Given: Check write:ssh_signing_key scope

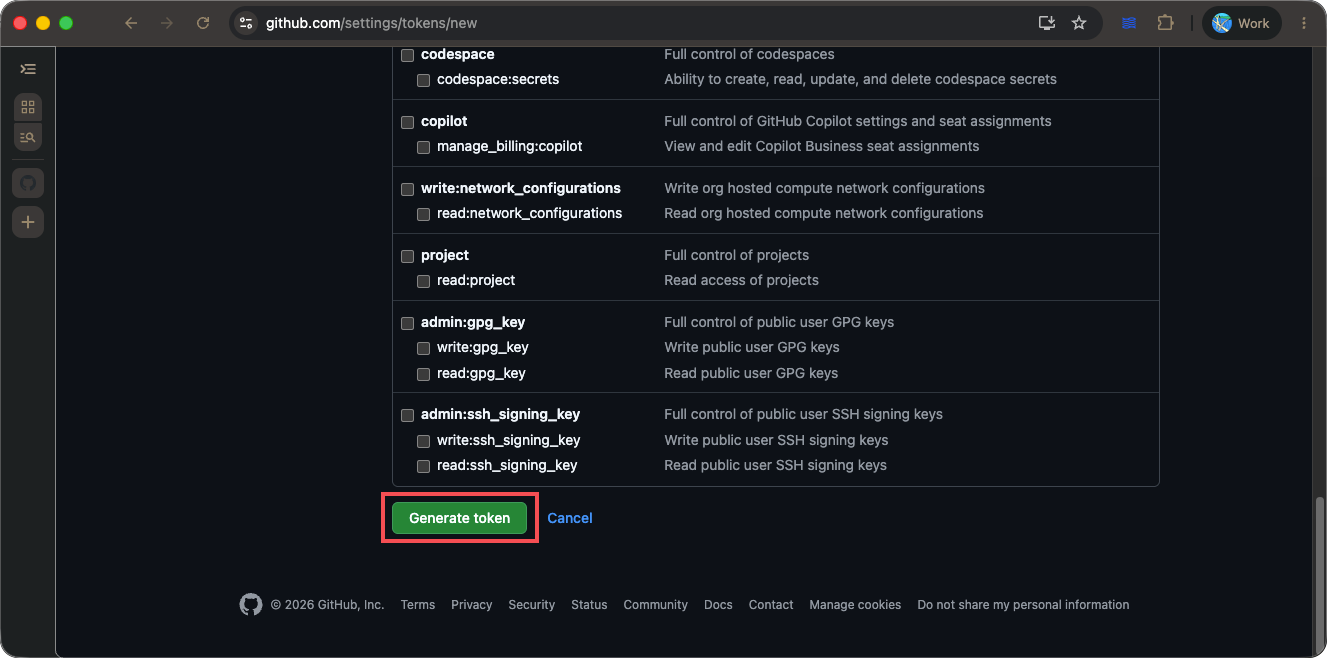Looking at the screenshot, I should (423, 441).
